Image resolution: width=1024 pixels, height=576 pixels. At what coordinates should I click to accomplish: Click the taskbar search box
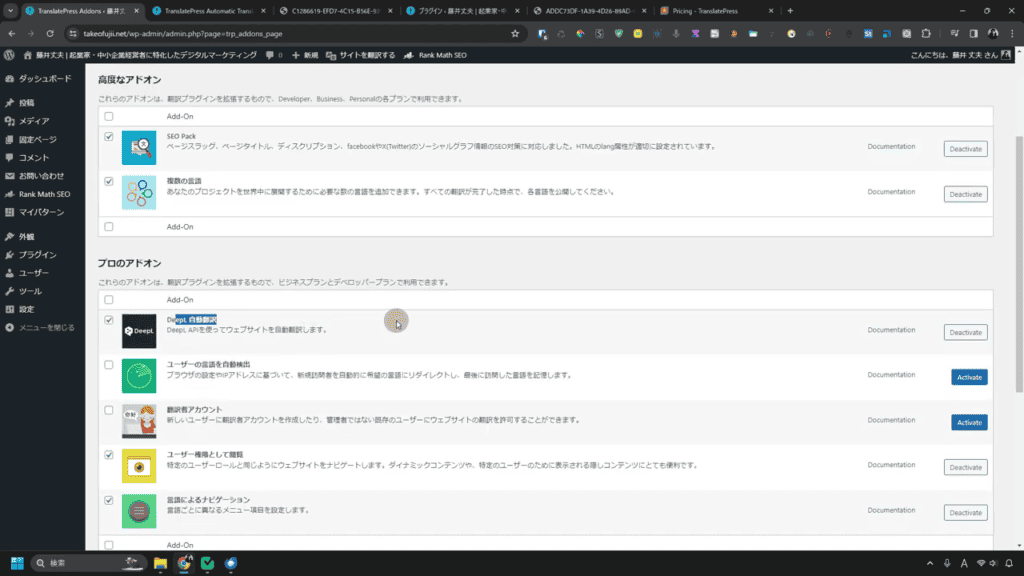click(x=89, y=563)
